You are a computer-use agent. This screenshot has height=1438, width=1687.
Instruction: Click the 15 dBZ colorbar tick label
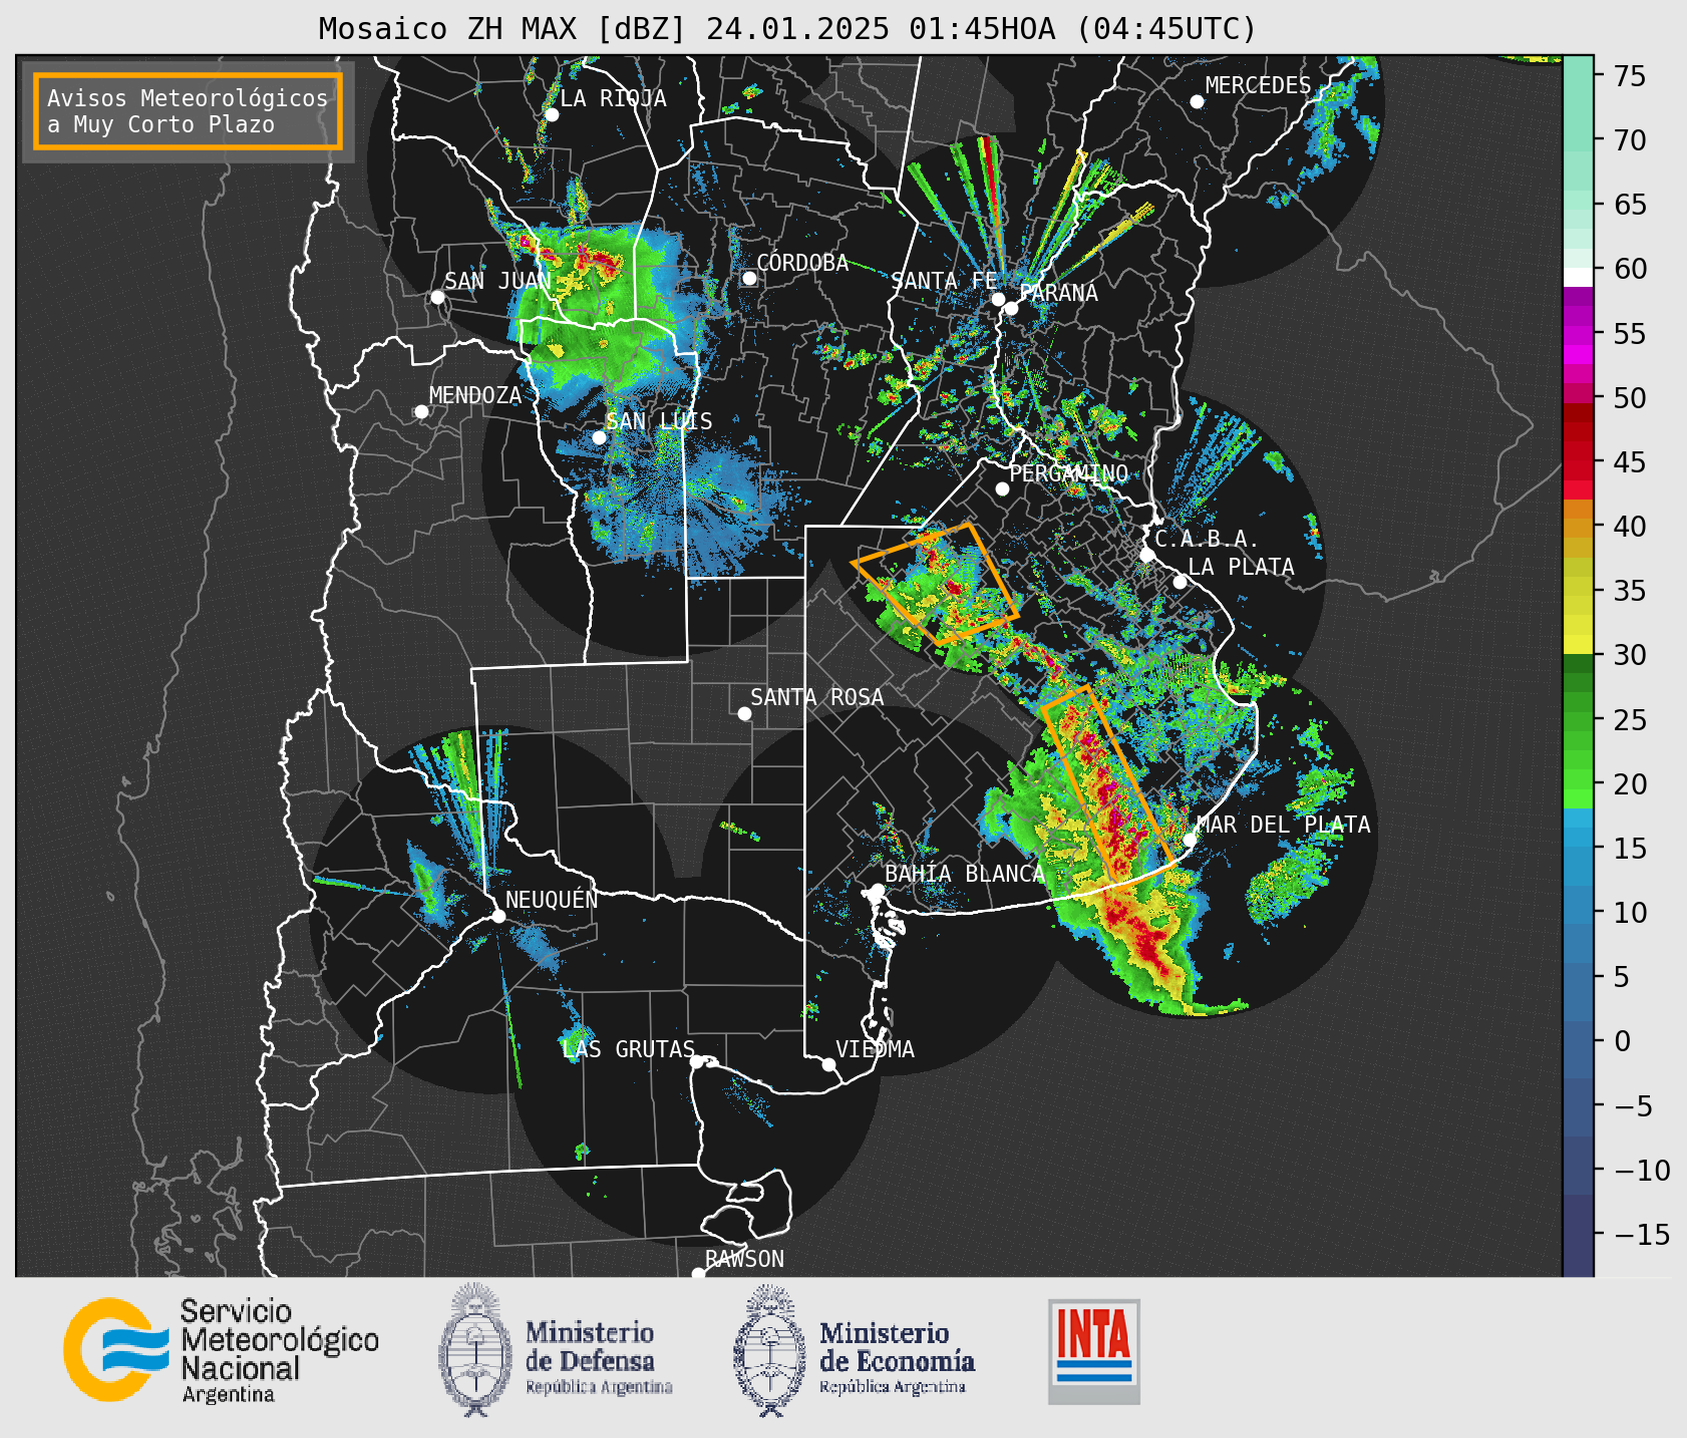[x=1630, y=849]
